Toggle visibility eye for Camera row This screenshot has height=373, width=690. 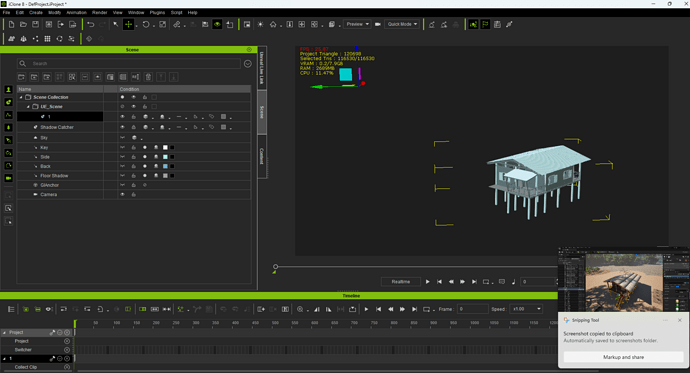point(122,194)
